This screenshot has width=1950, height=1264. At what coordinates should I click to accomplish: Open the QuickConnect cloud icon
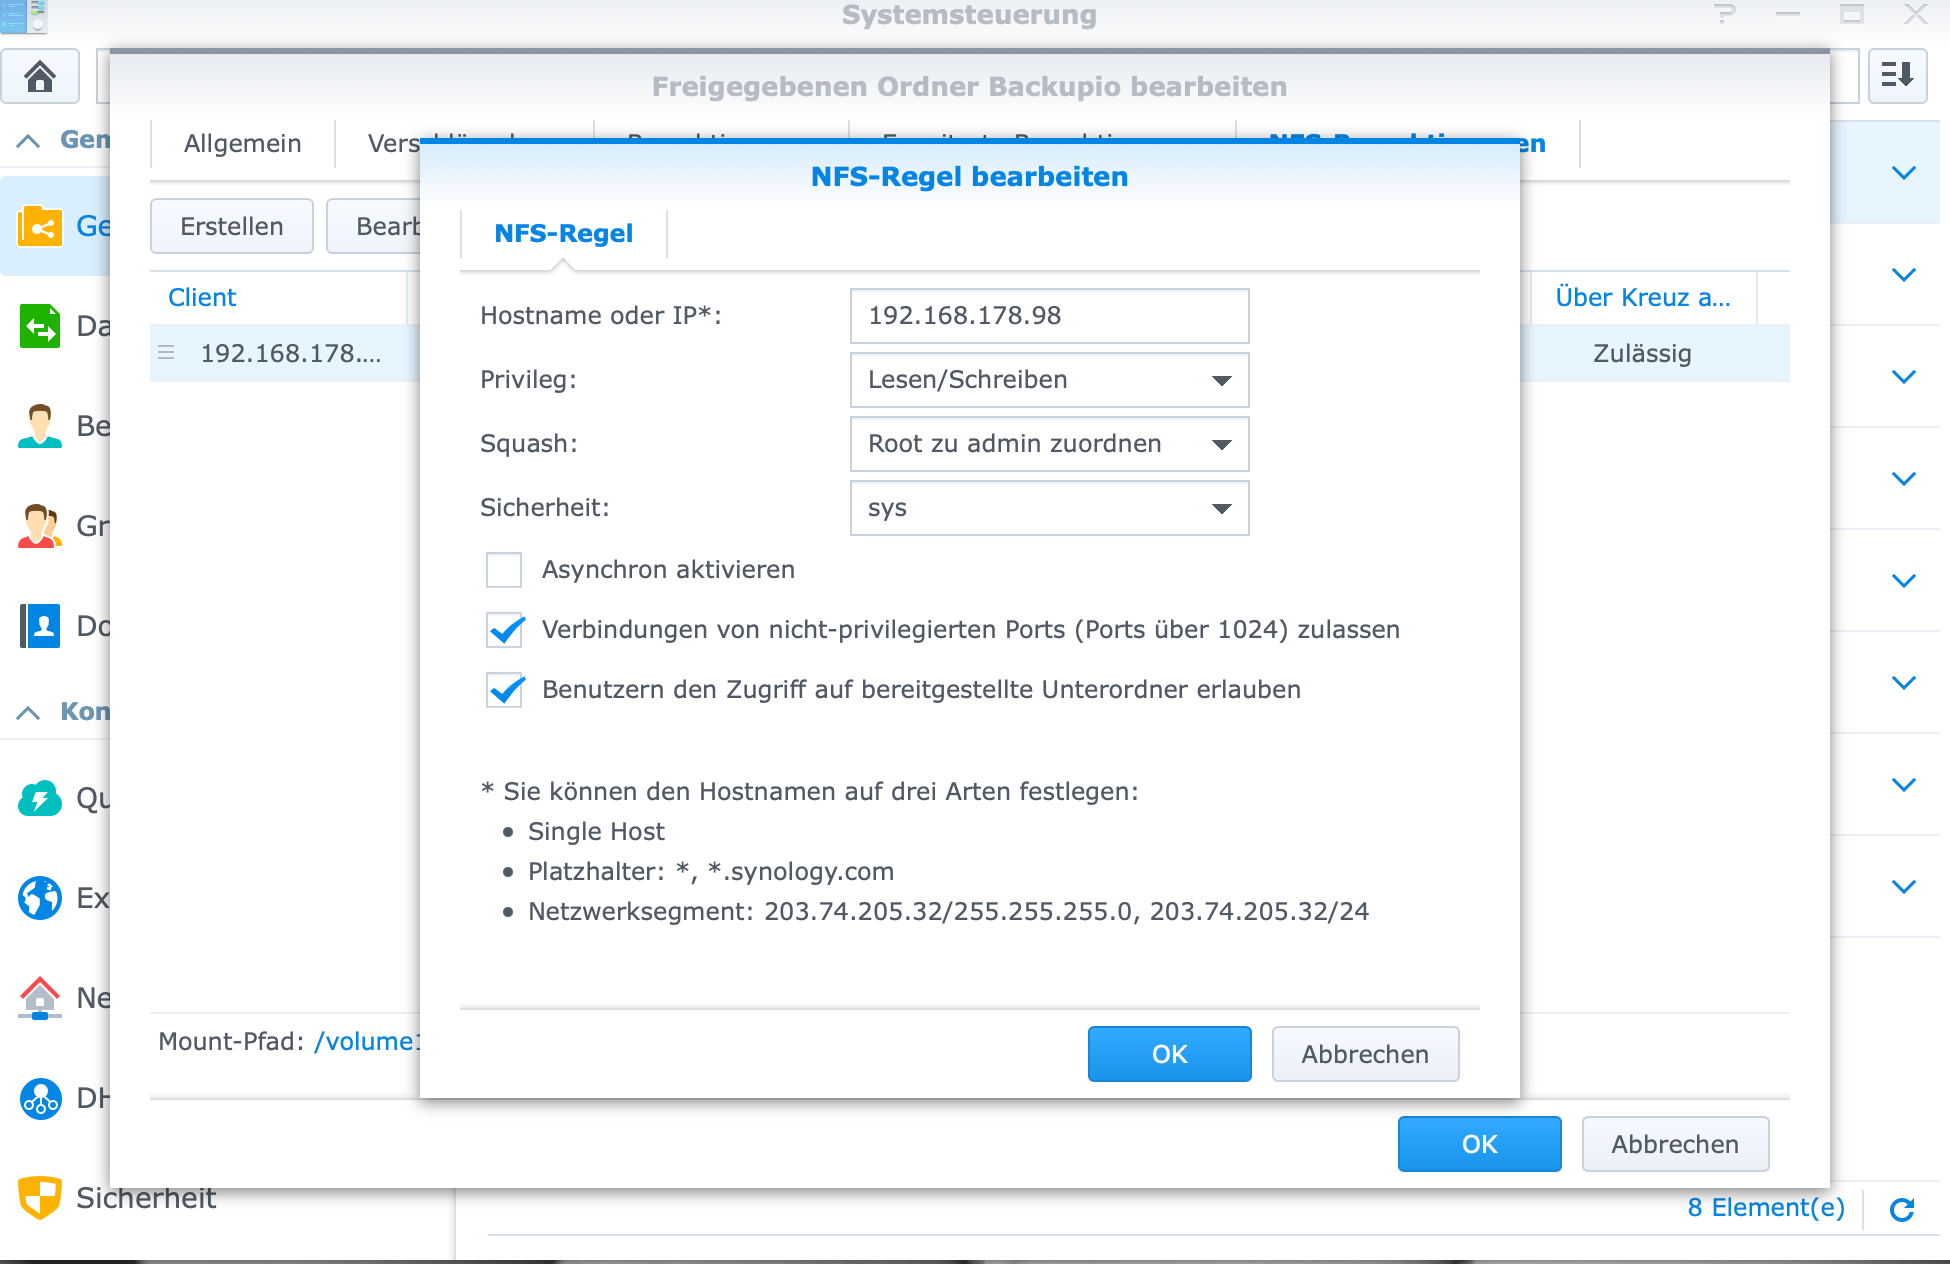click(40, 798)
